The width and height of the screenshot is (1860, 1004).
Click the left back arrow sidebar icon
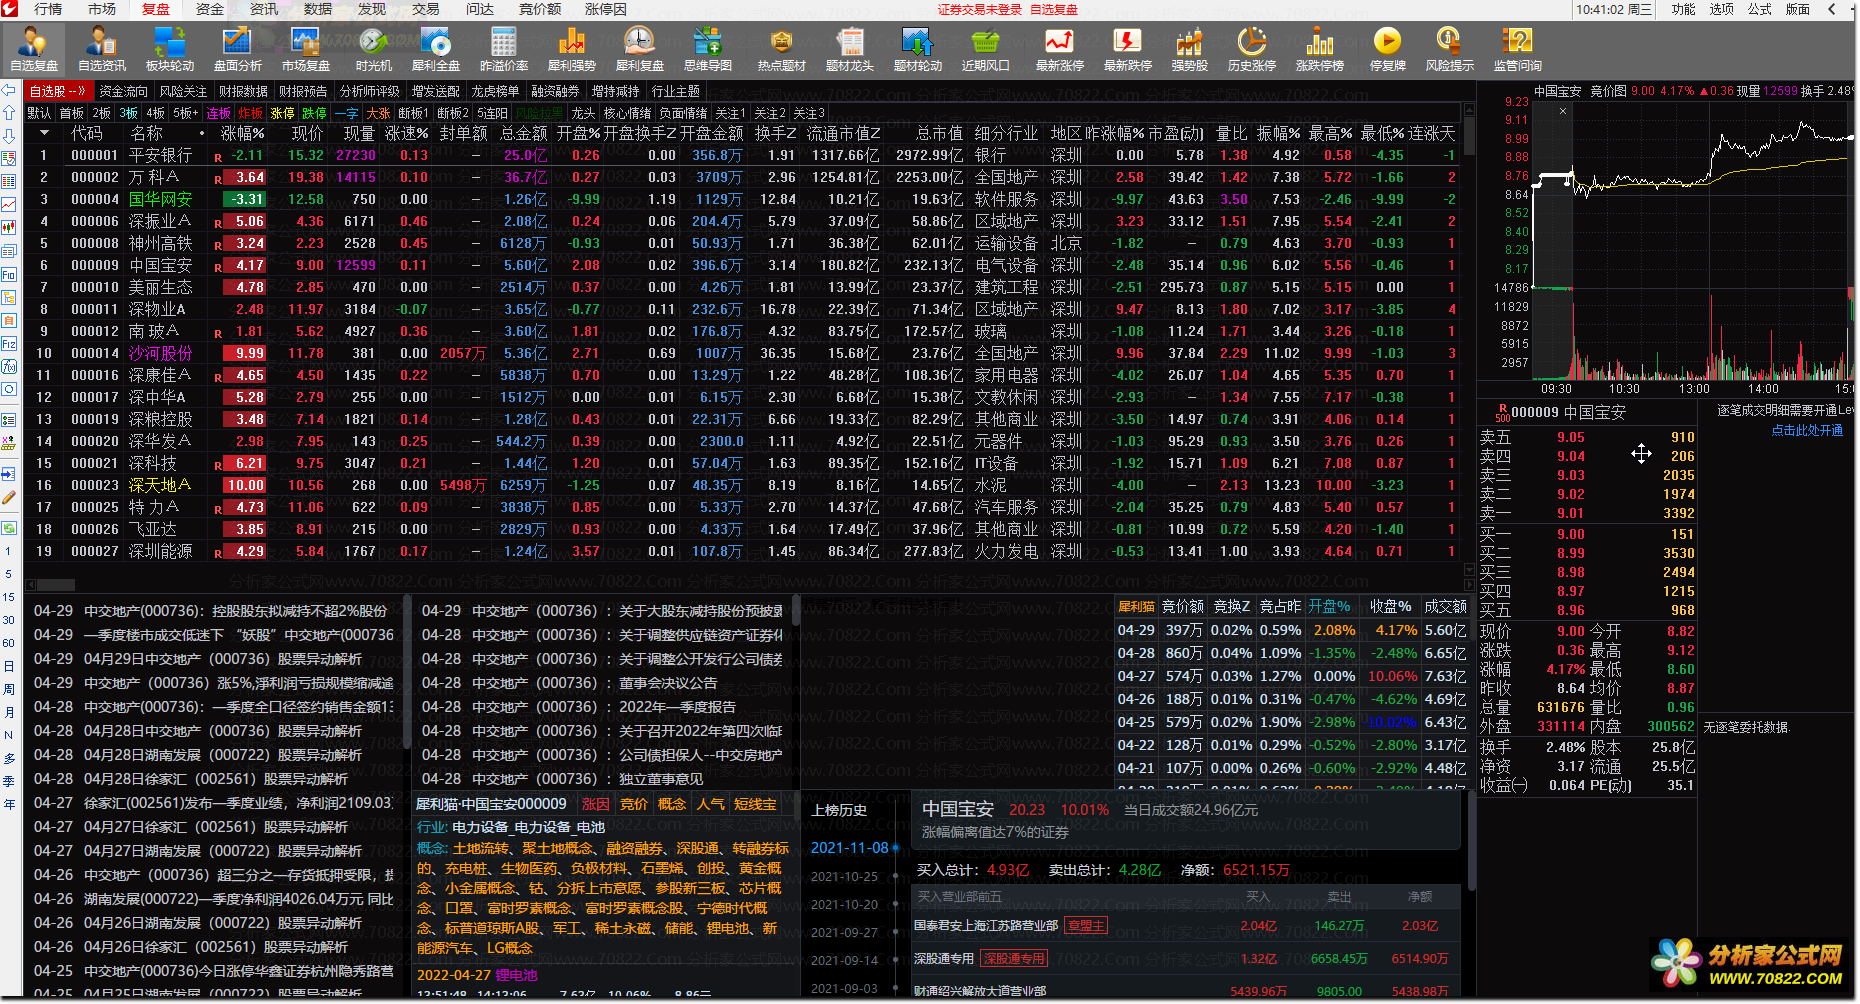click(9, 90)
